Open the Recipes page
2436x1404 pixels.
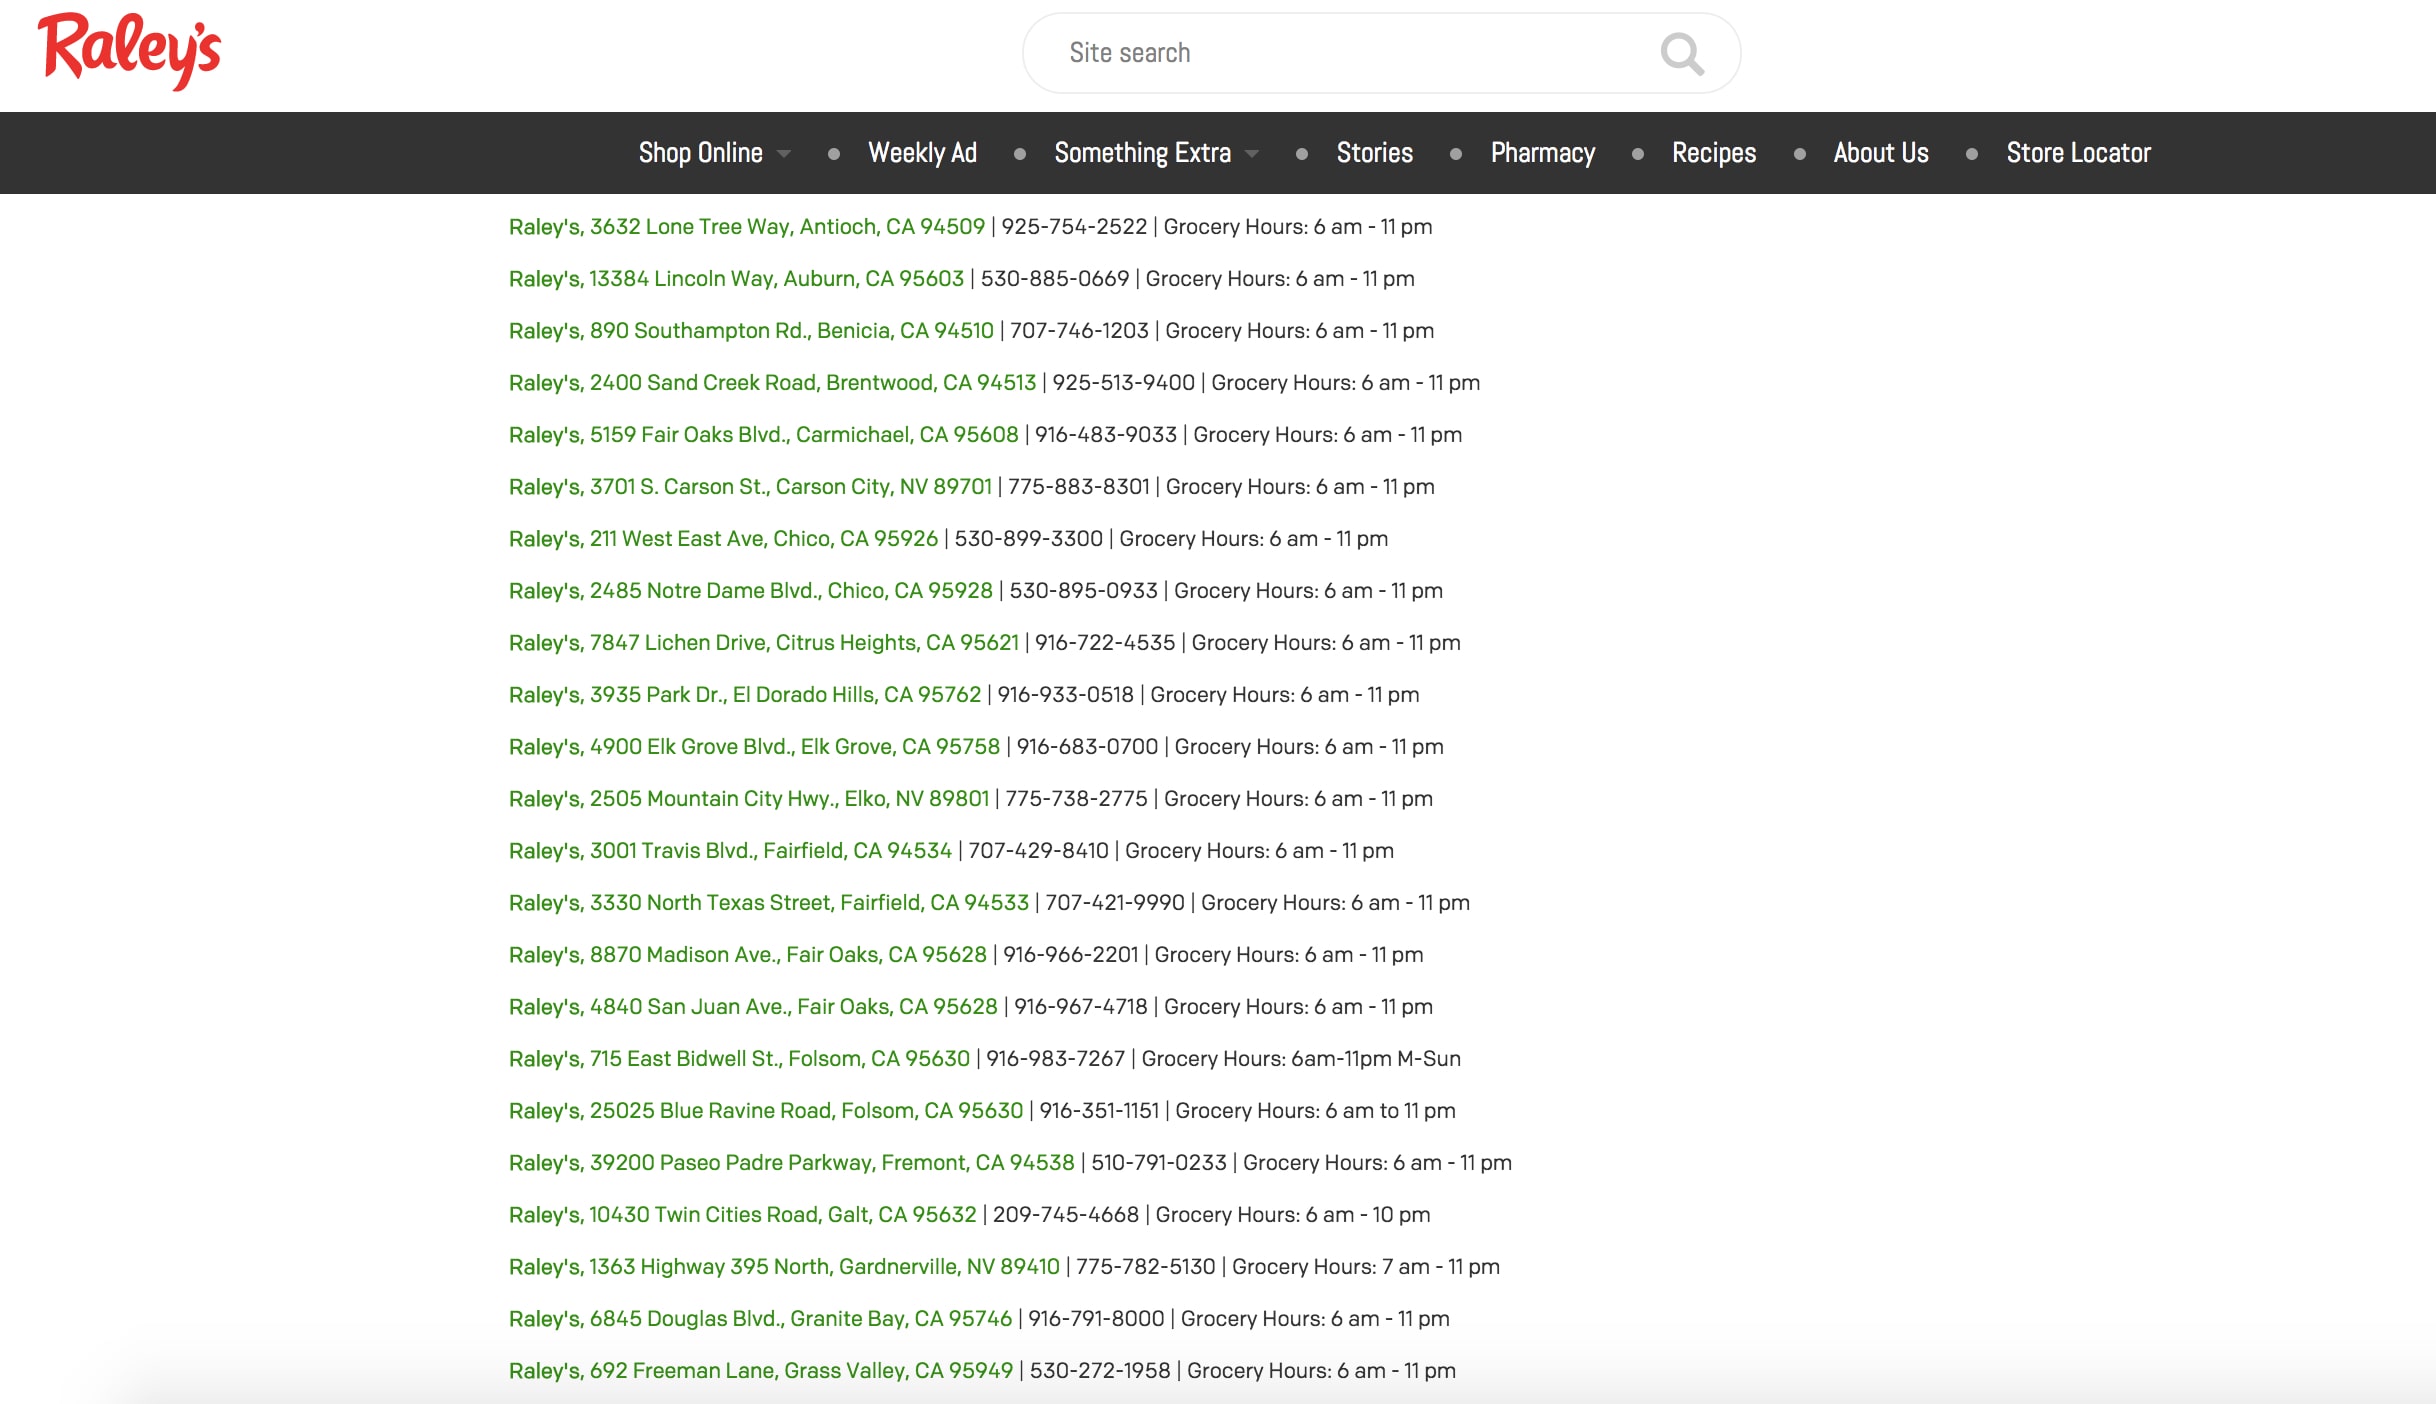point(1713,153)
